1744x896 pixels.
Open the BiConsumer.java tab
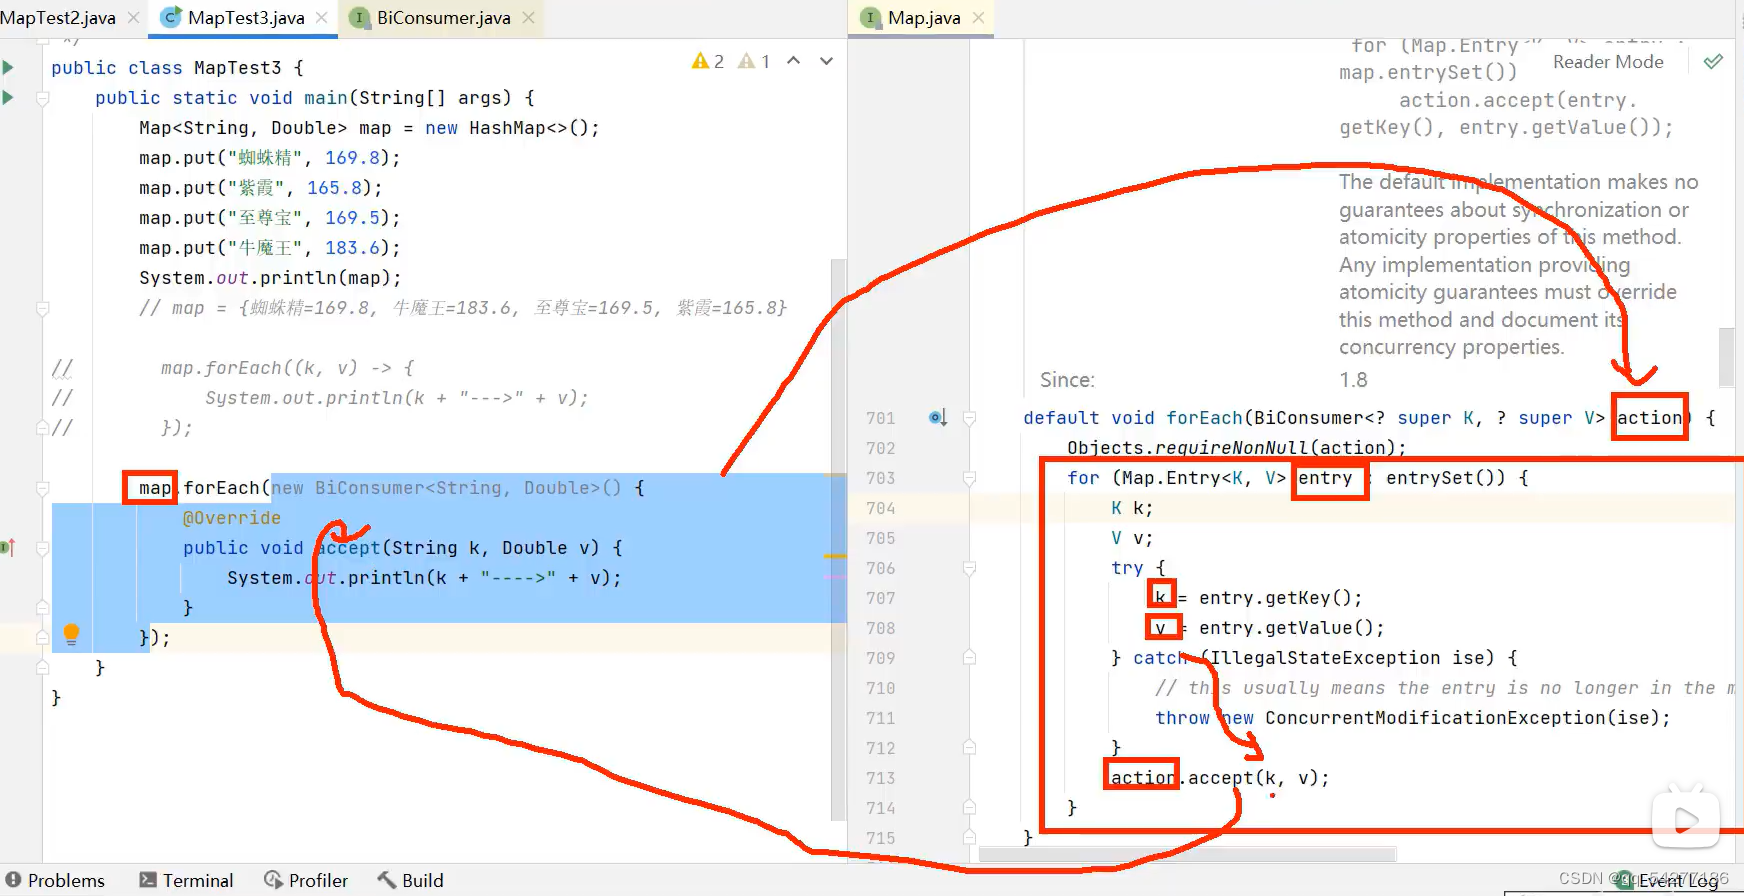pyautogui.click(x=443, y=18)
